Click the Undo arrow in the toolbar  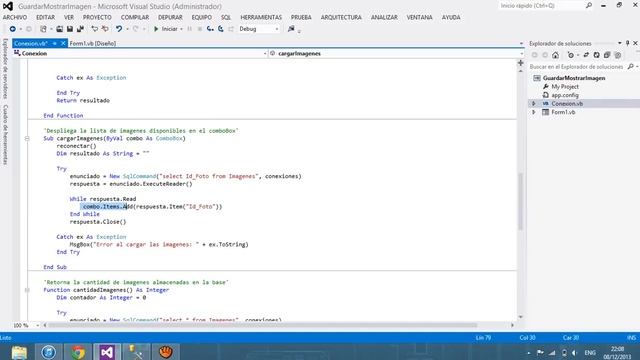coord(119,29)
